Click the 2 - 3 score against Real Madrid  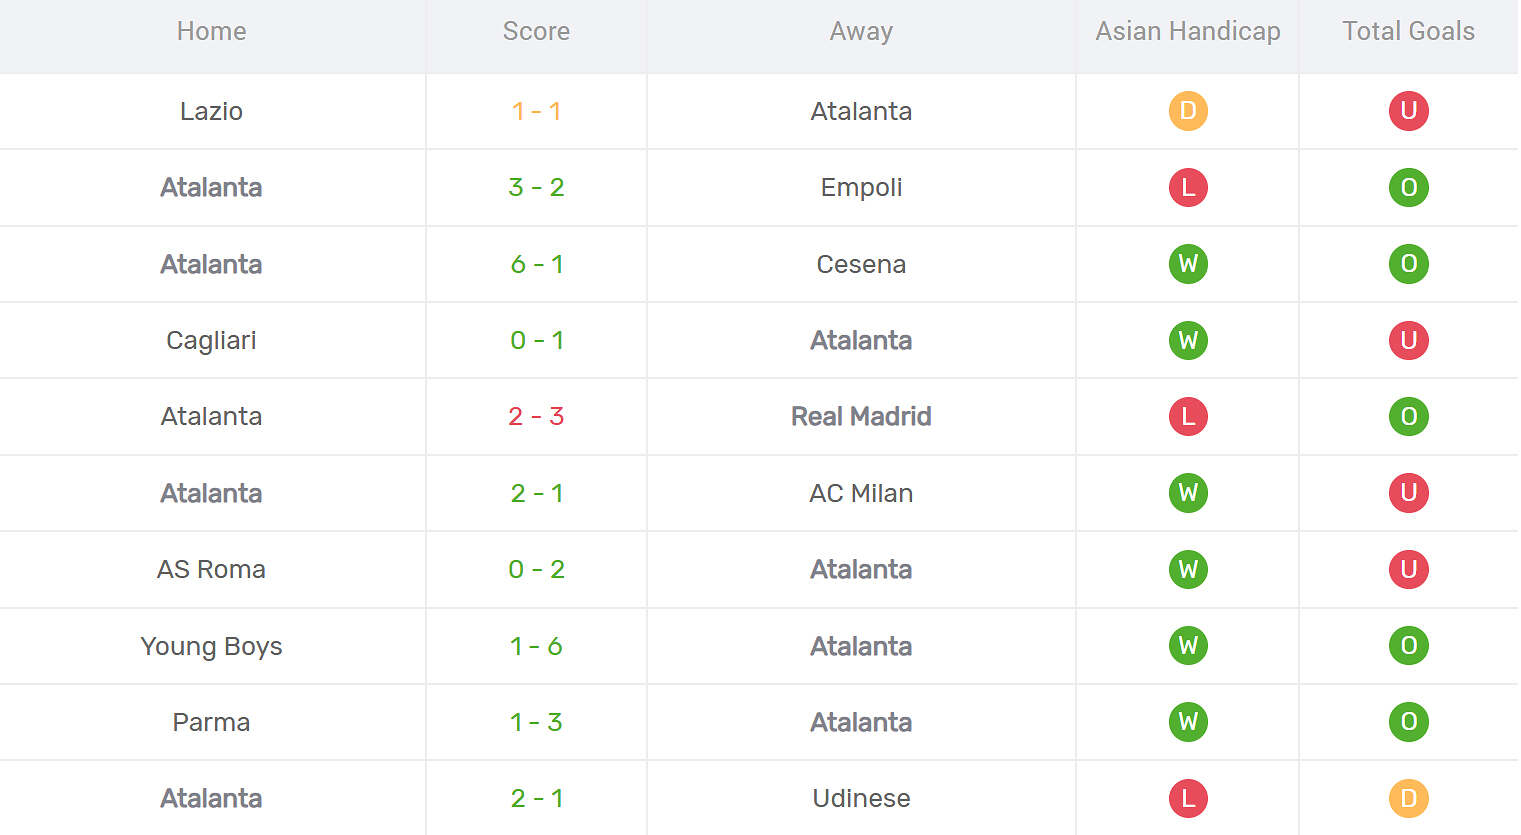click(536, 416)
